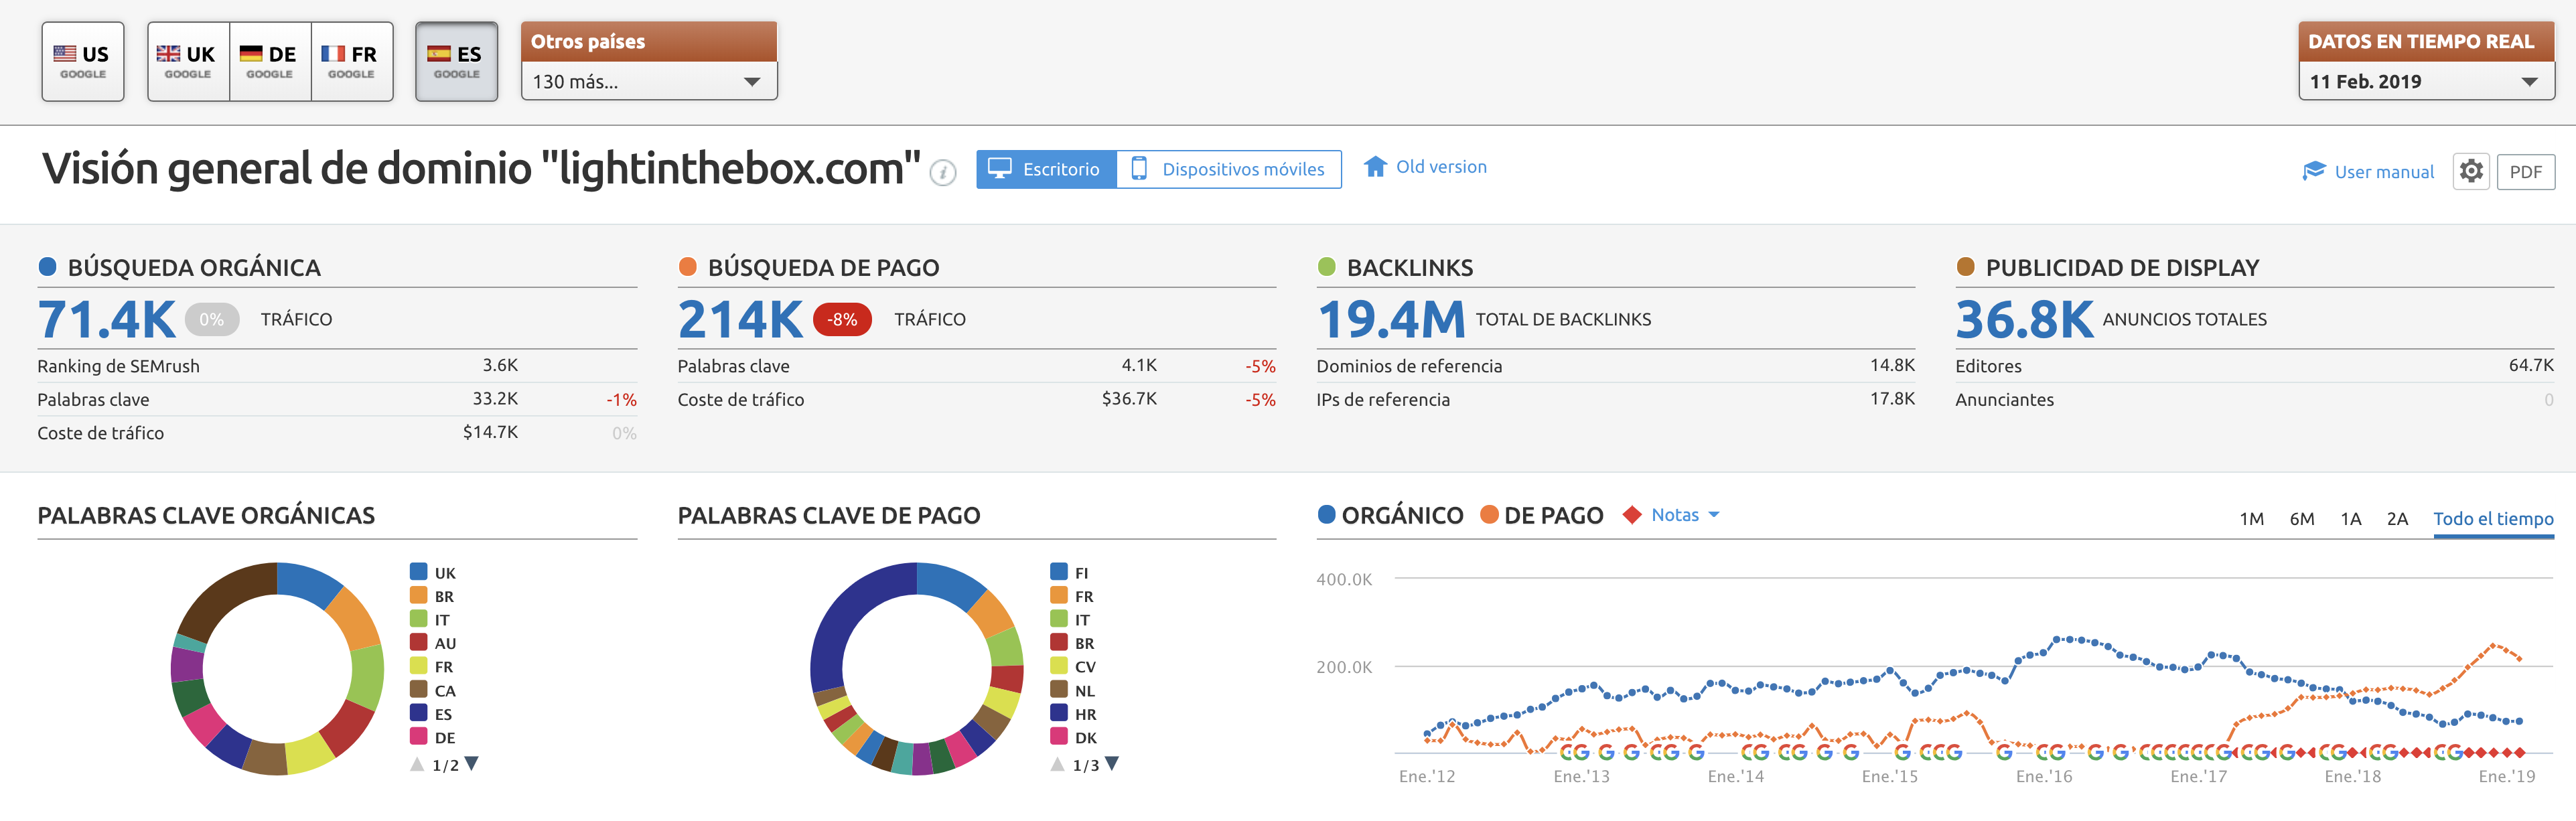Open the Old version link
The image size is (2576, 821).
(x=1441, y=167)
